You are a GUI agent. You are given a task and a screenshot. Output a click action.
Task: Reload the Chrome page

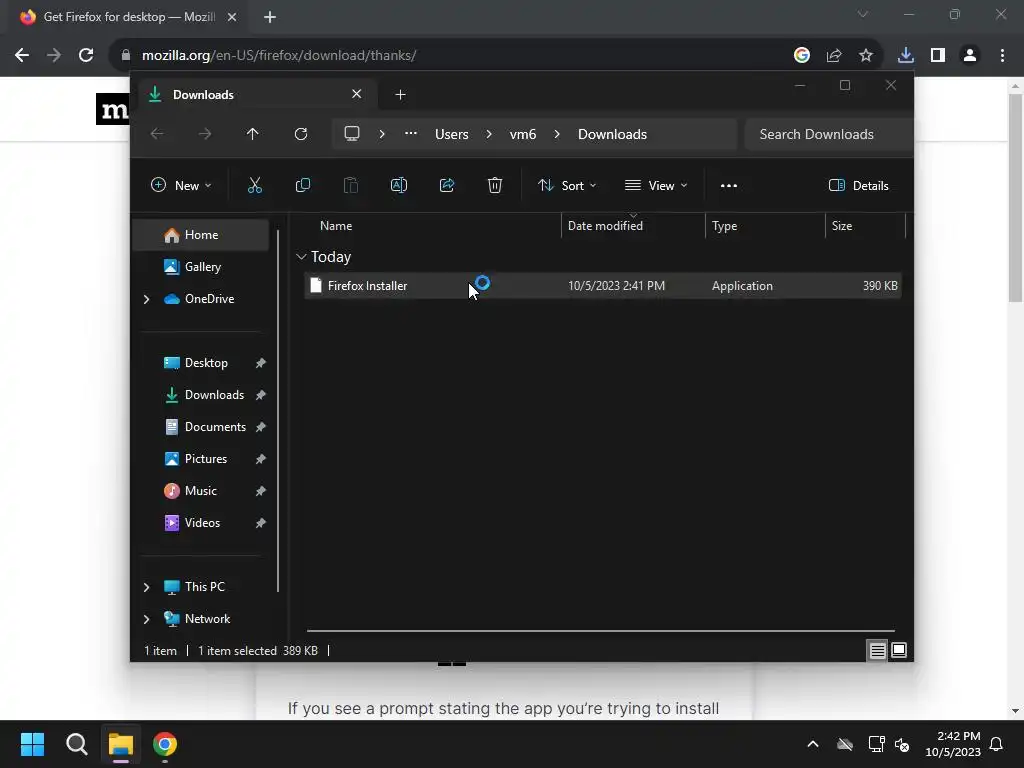coord(86,56)
